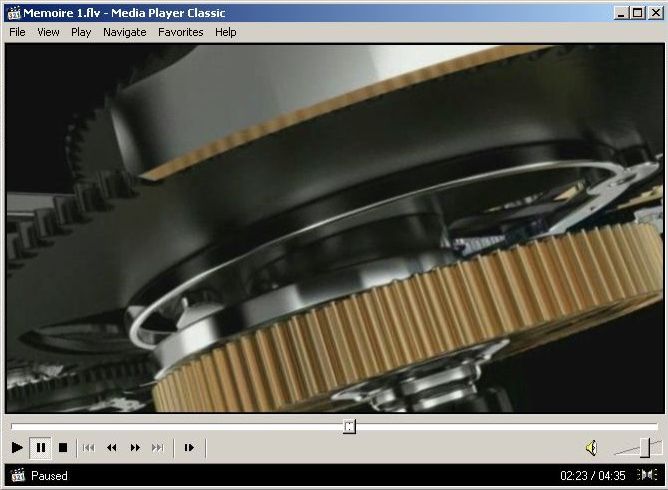Open the View menu
This screenshot has height=490, width=668.
pos(48,32)
